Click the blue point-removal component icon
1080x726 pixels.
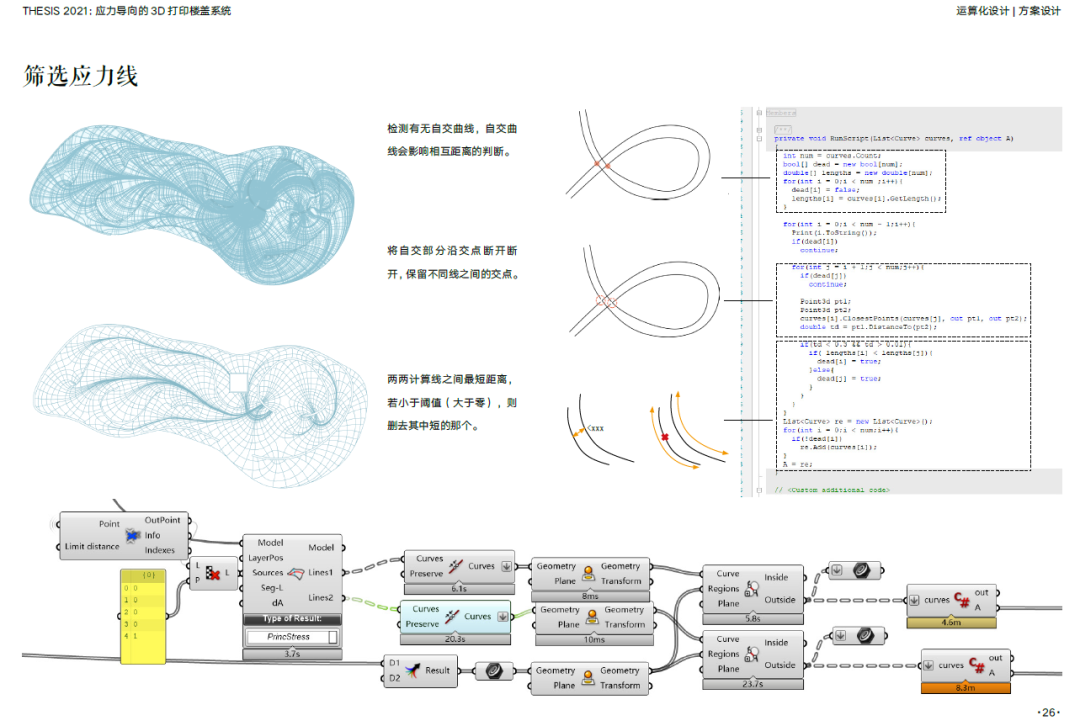click(132, 536)
